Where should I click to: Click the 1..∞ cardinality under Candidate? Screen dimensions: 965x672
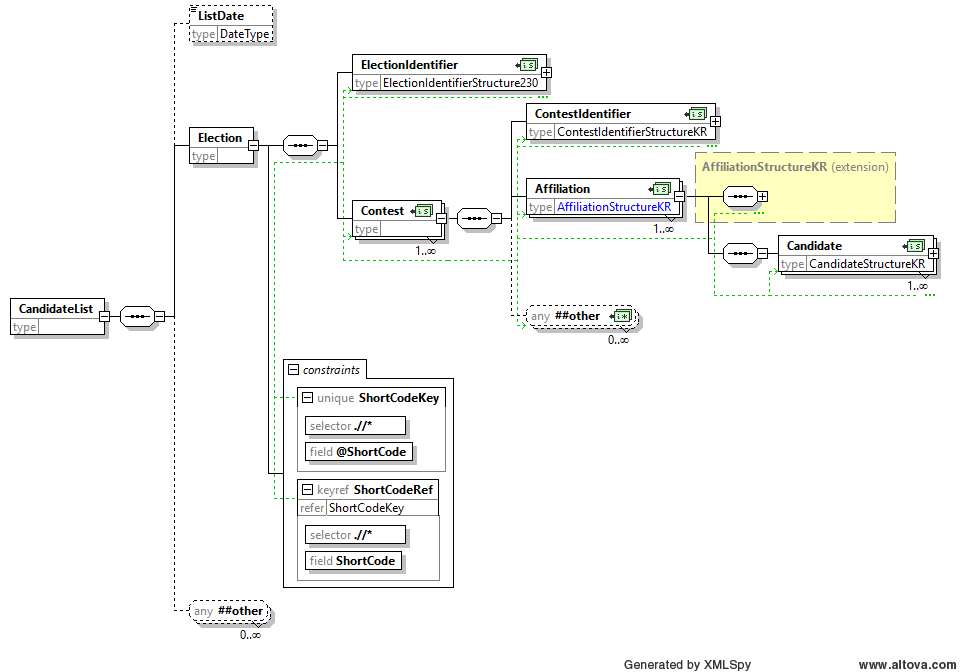pos(917,286)
